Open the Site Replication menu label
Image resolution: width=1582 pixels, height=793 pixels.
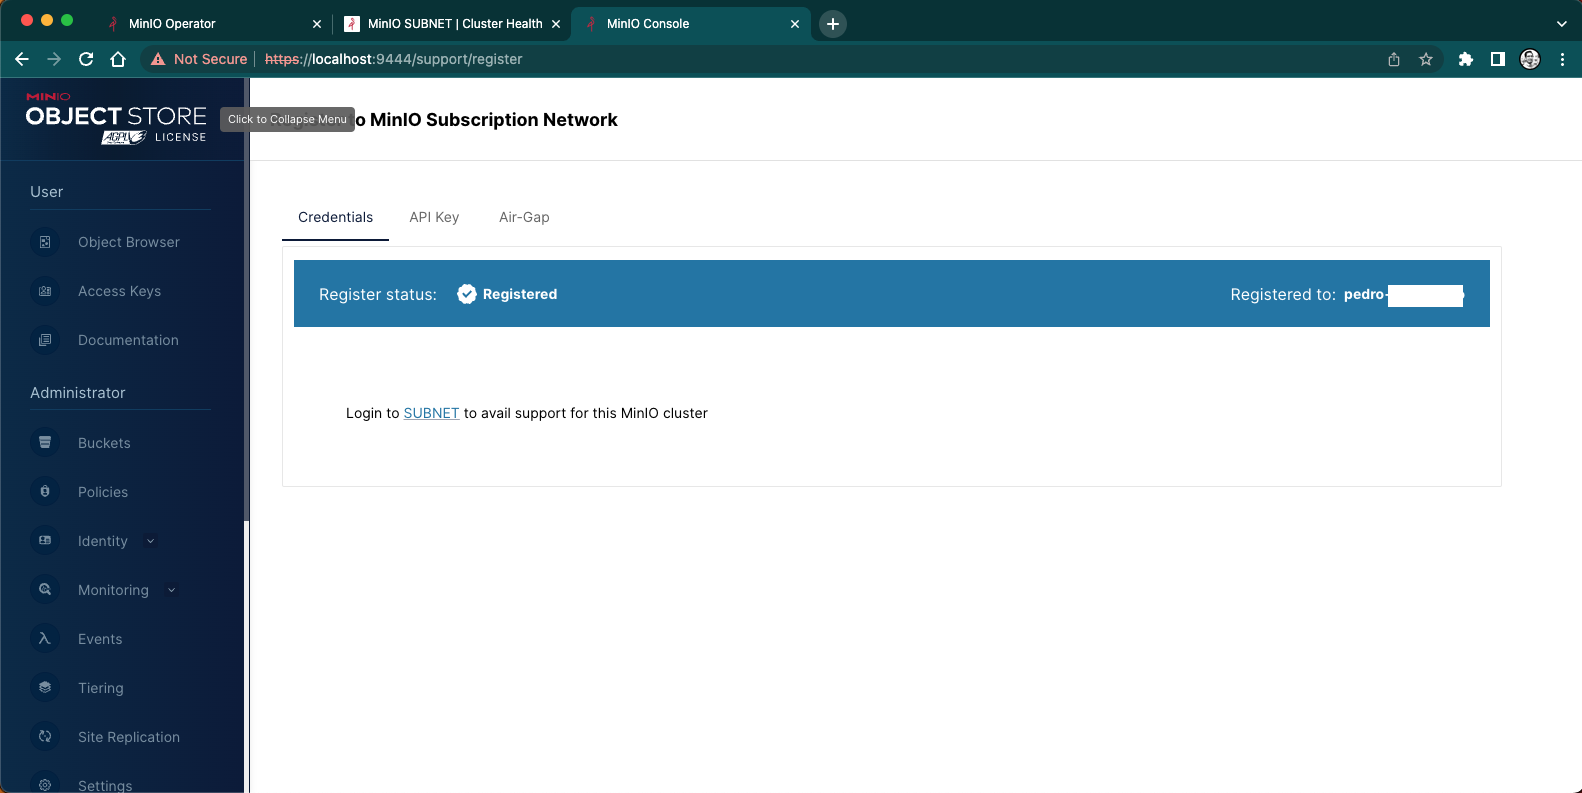pyautogui.click(x=129, y=737)
